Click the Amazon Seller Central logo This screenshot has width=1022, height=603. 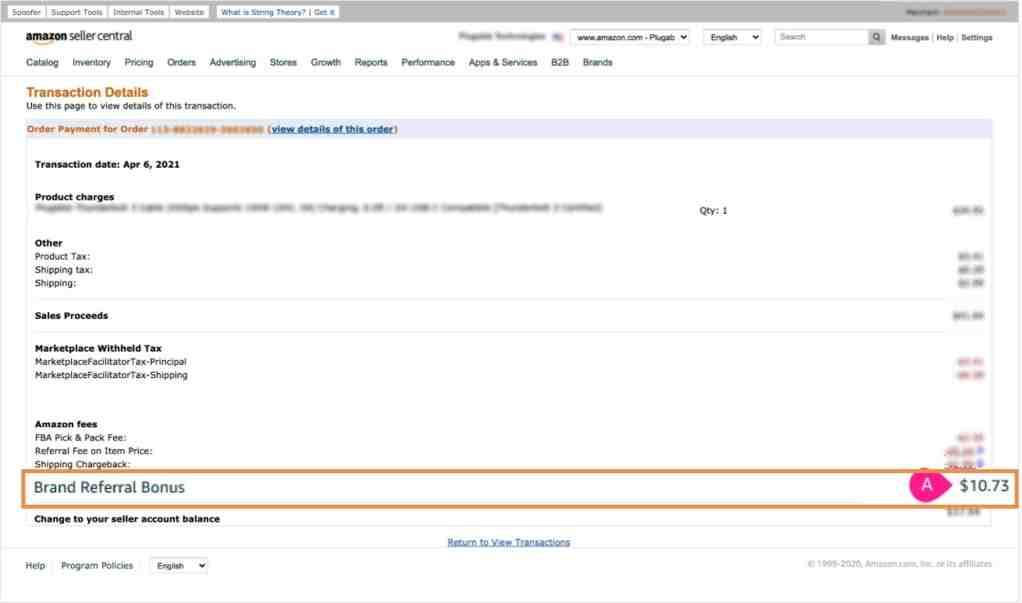tap(79, 37)
